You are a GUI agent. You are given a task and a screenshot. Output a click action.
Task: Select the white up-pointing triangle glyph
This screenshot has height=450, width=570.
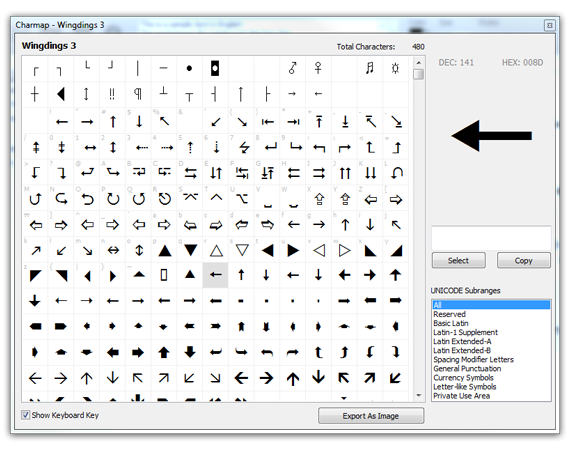click(216, 250)
